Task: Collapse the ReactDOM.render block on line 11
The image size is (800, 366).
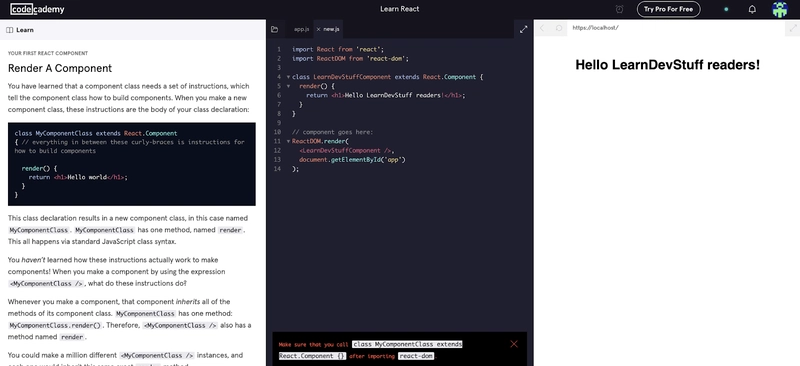Action: [x=288, y=141]
